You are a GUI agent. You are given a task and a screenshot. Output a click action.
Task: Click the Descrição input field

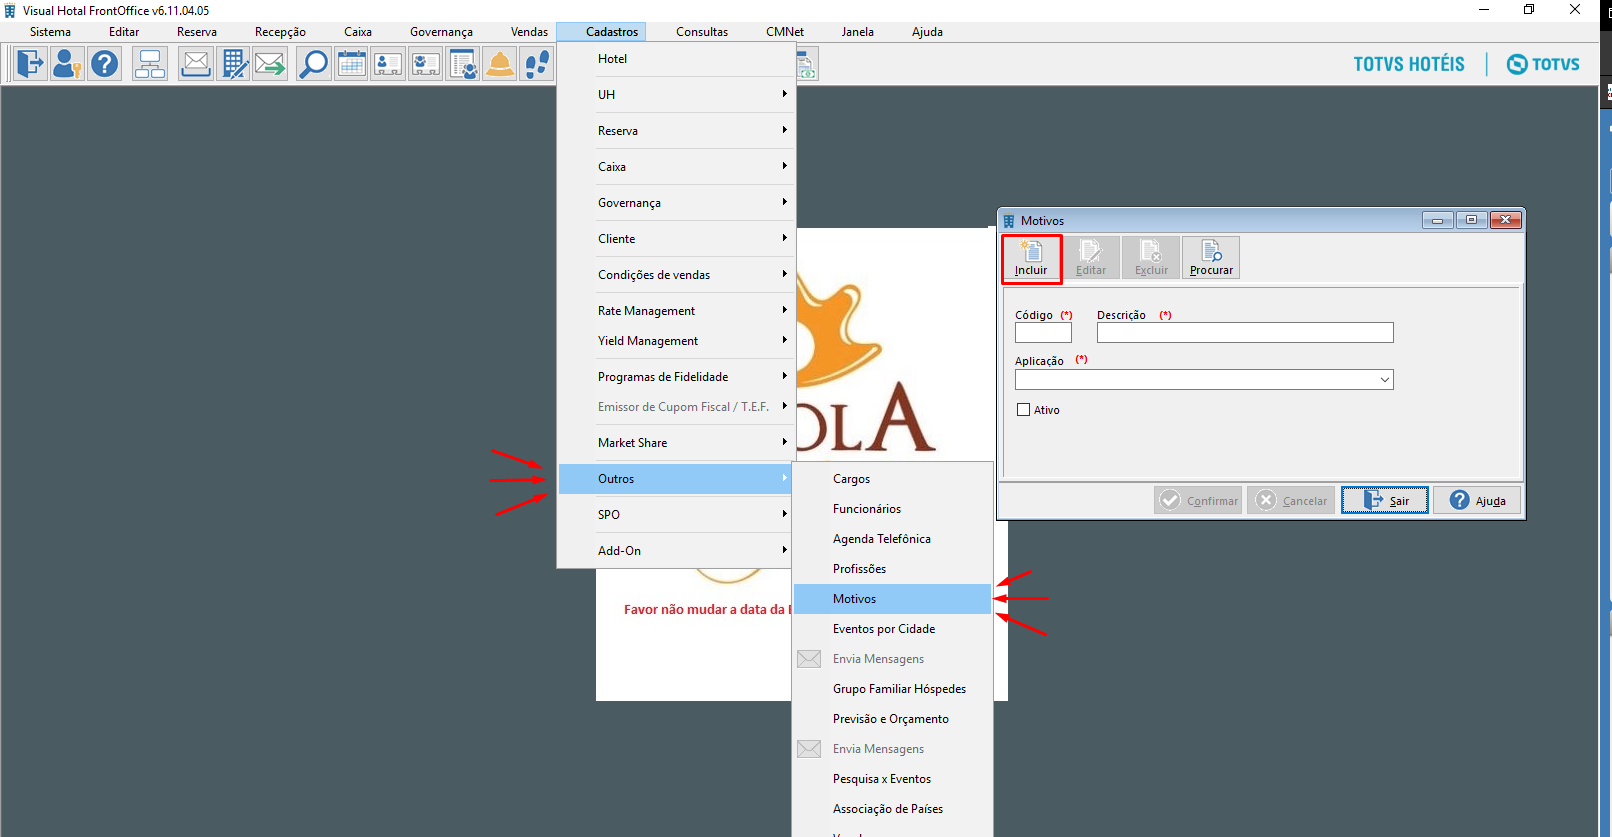click(x=1245, y=333)
